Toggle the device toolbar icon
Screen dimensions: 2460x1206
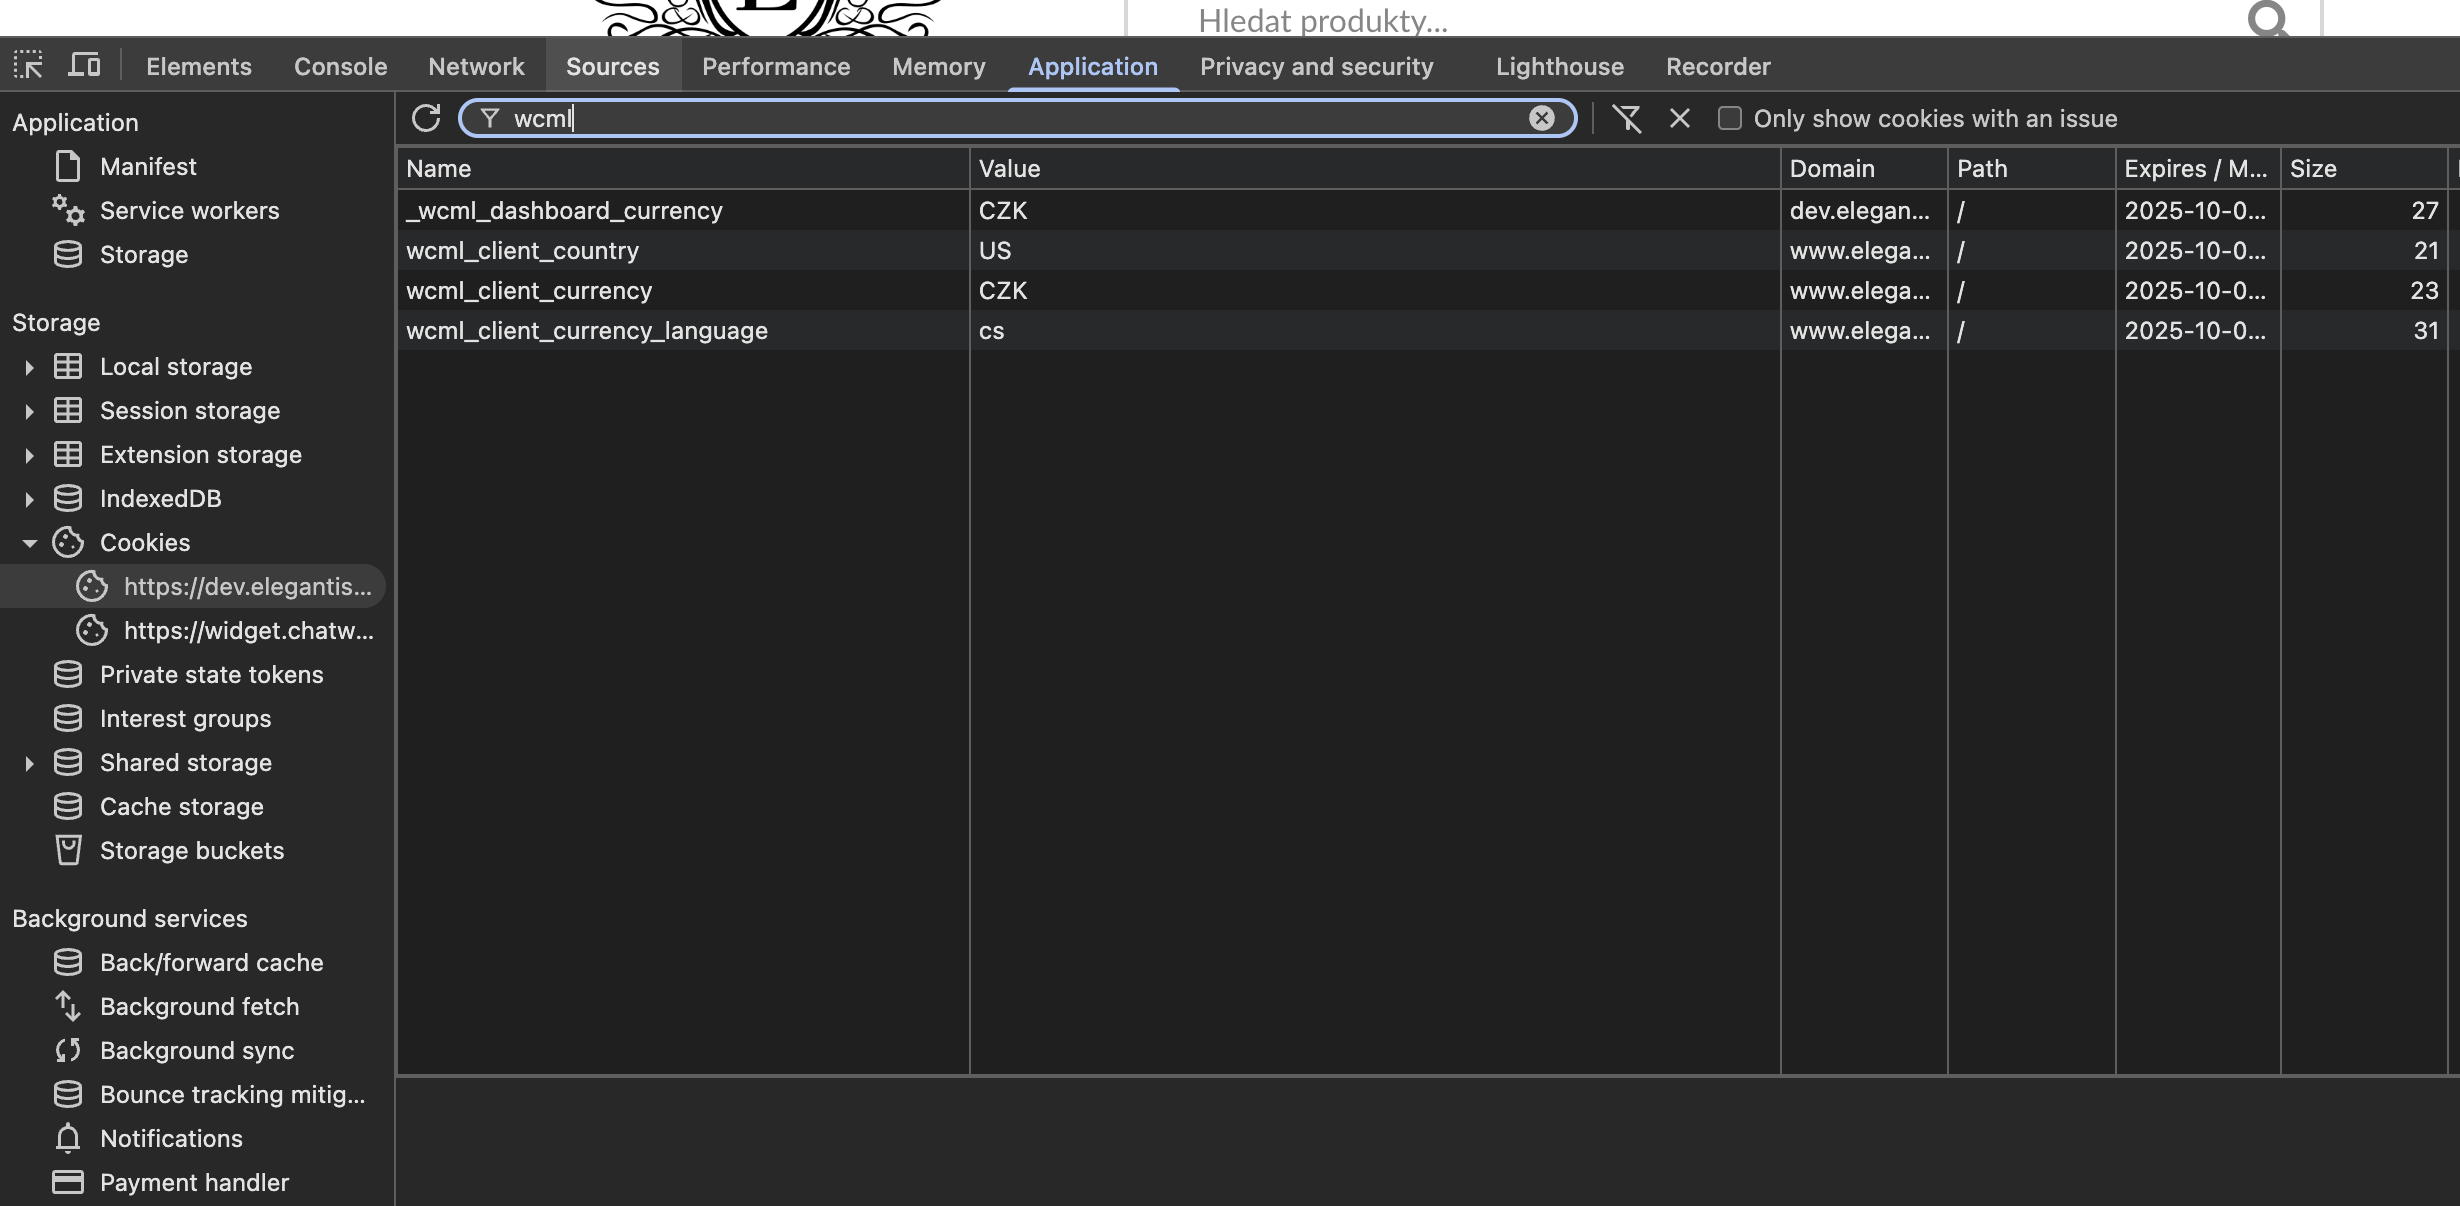[x=84, y=65]
